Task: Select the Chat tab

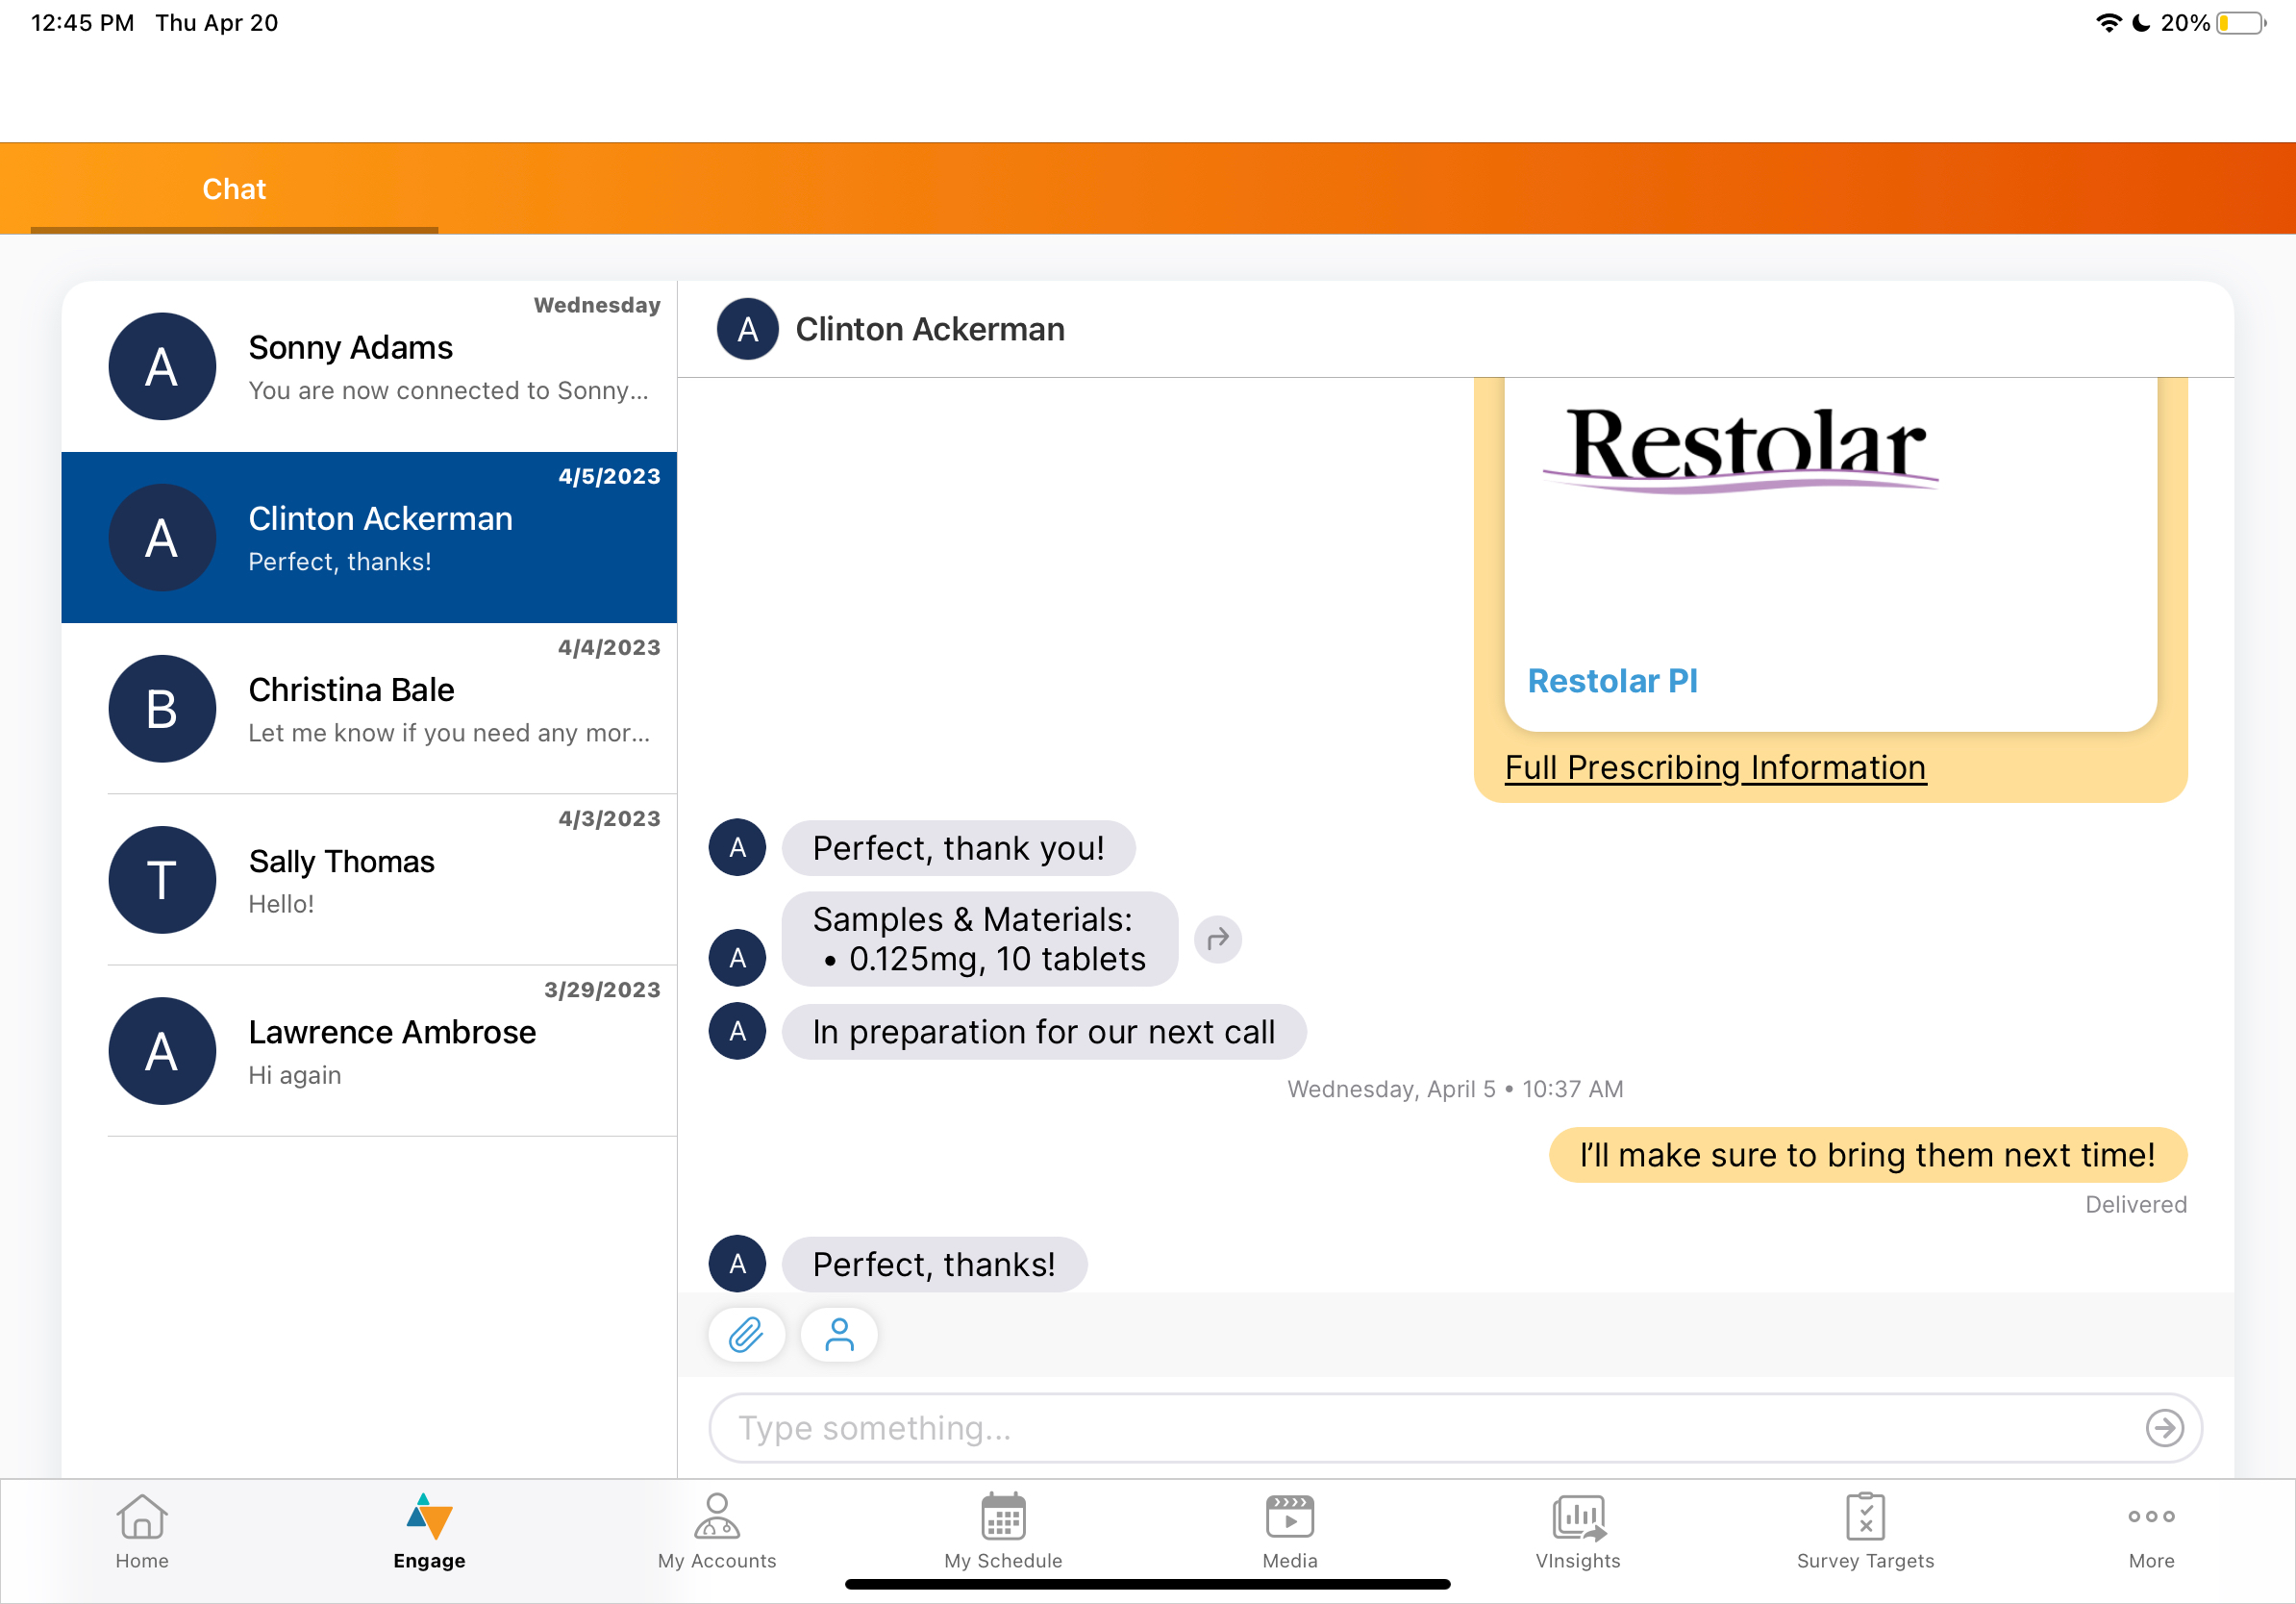Action: [234, 189]
